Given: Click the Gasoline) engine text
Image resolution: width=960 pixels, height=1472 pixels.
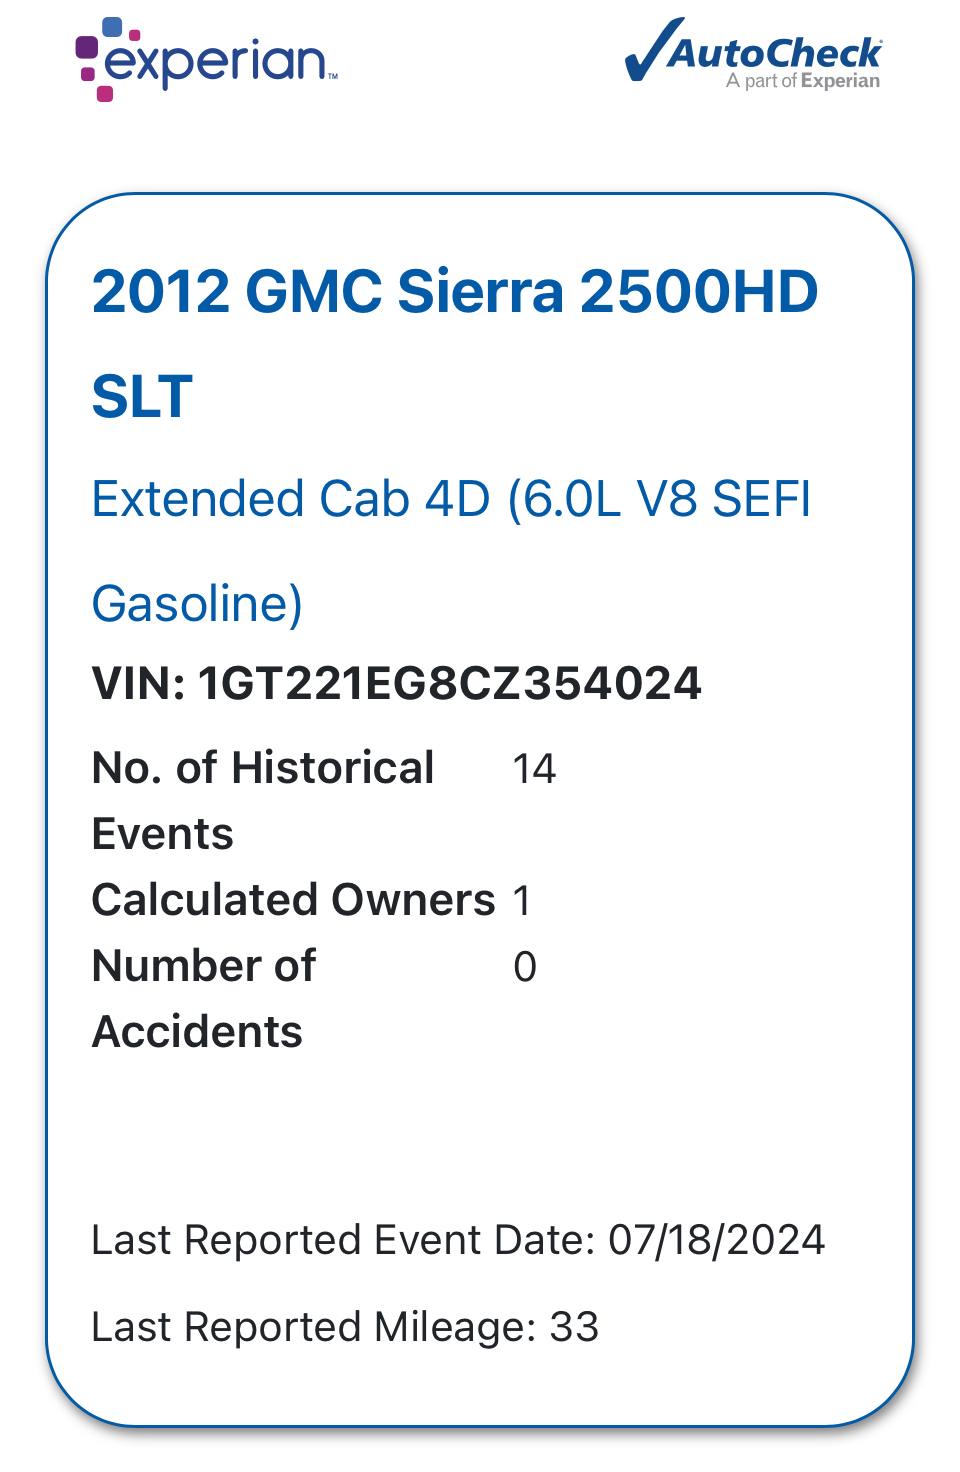Looking at the screenshot, I should 197,604.
